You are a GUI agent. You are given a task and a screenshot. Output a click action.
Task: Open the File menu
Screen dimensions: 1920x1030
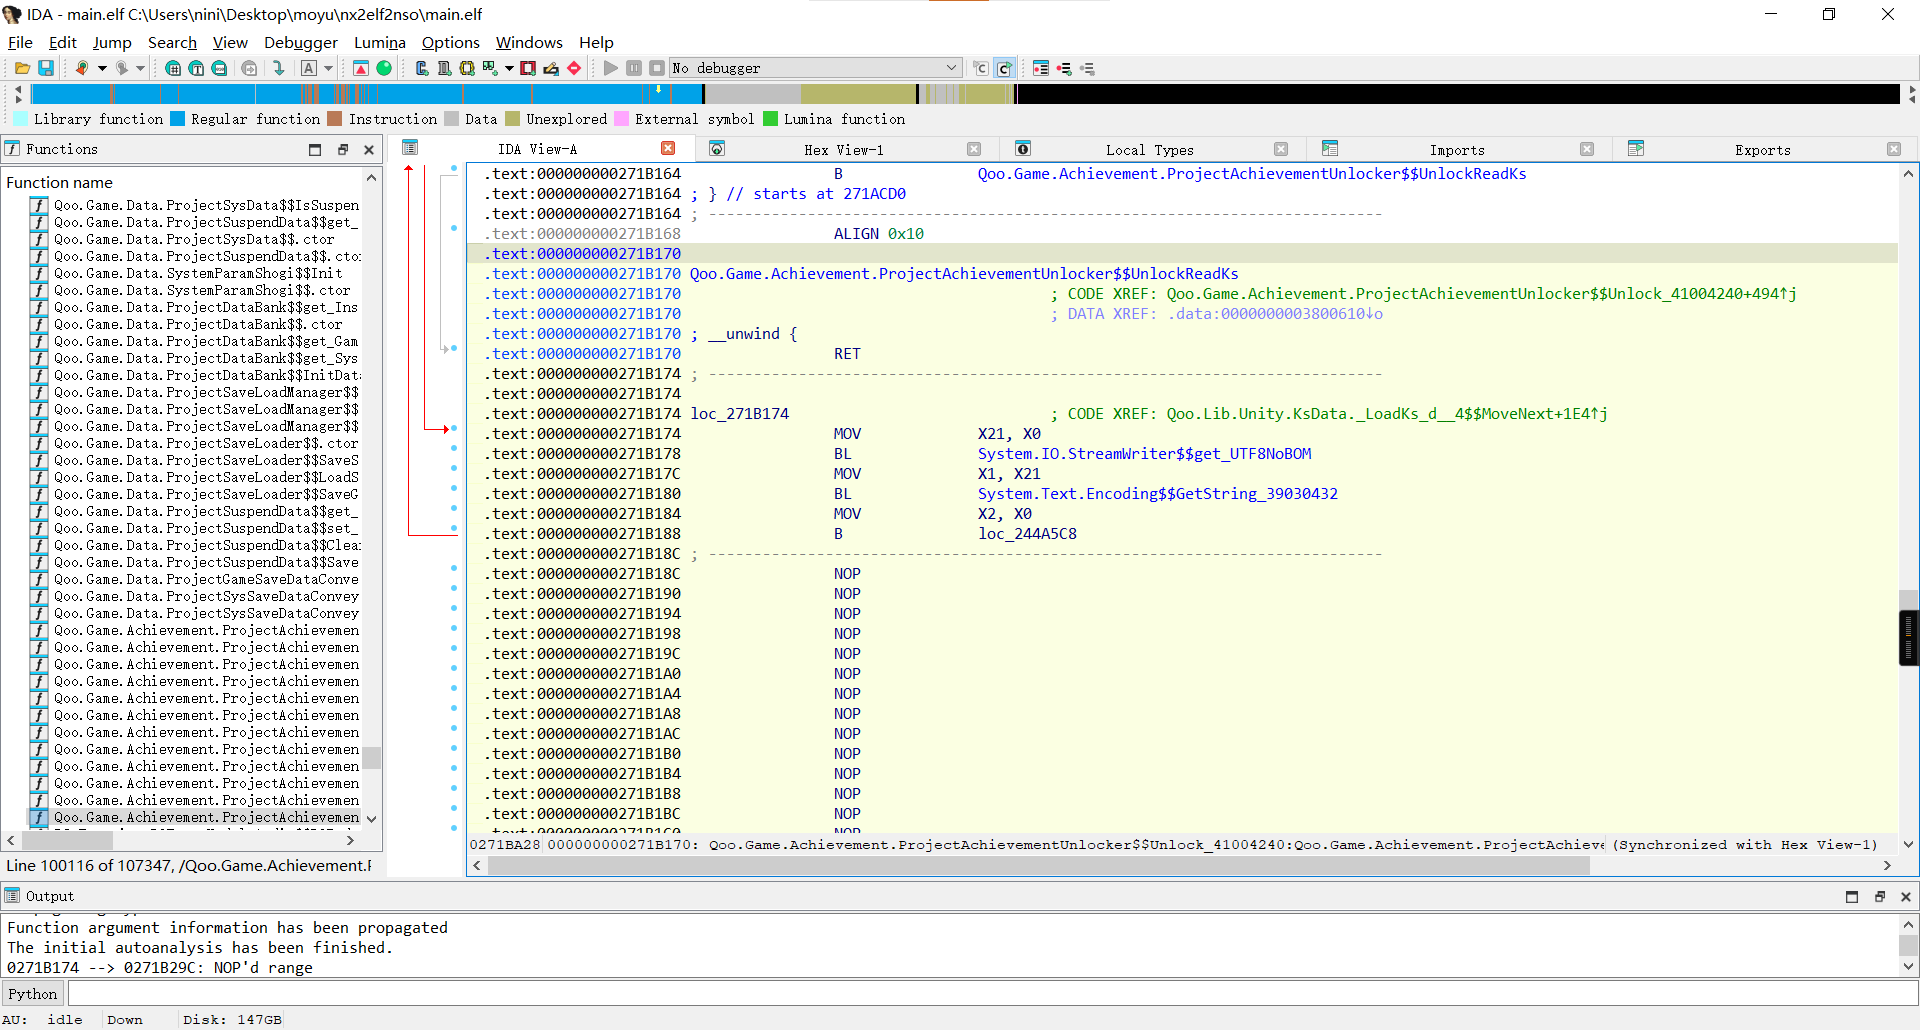[x=20, y=42]
